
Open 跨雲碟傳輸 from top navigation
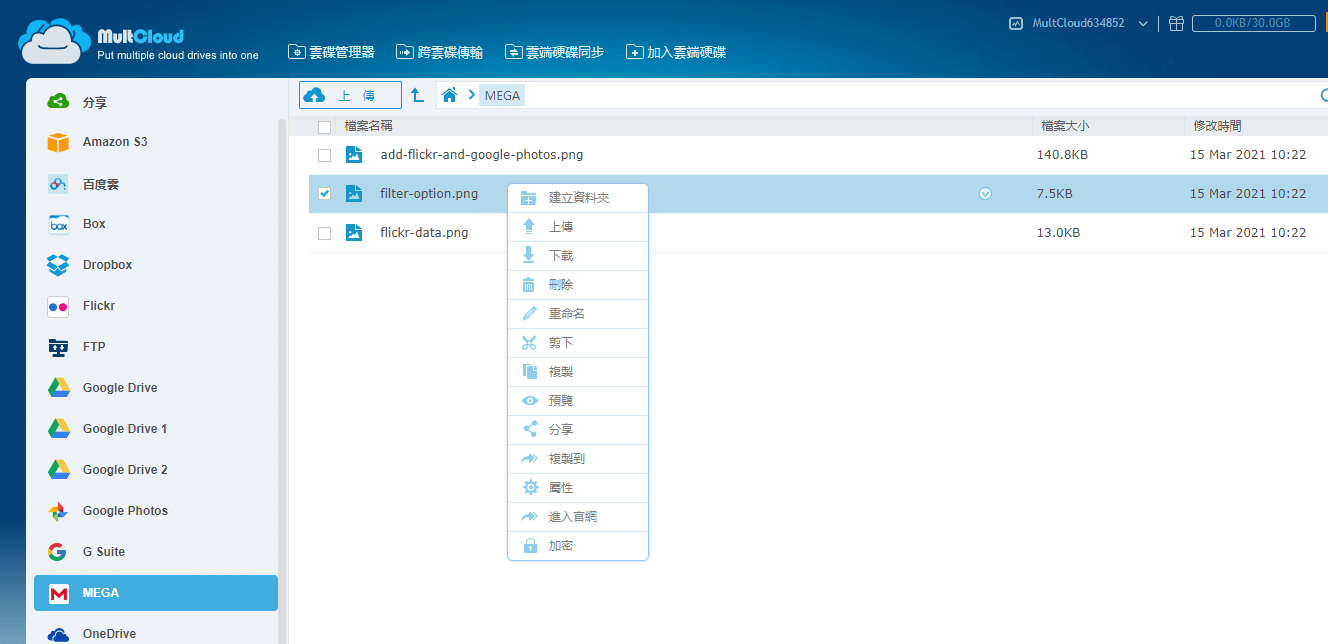tap(440, 52)
